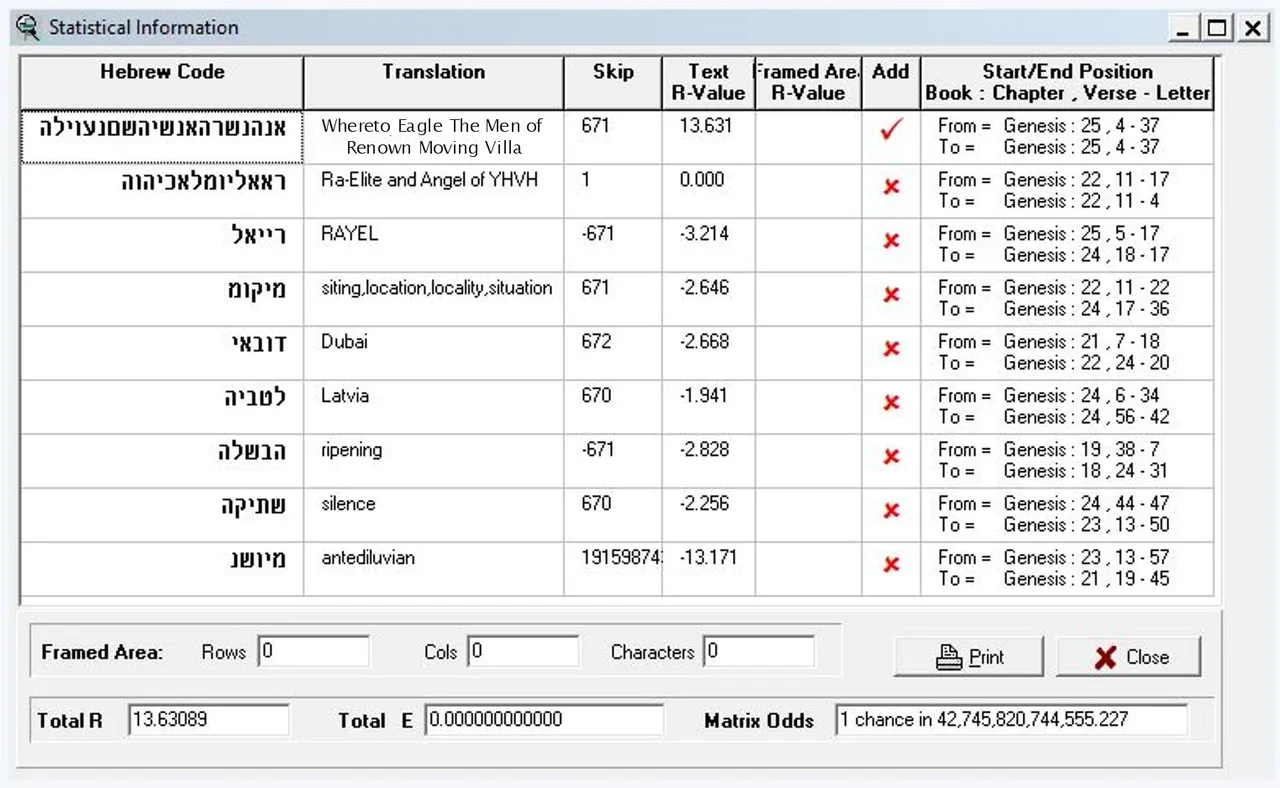Click position 'Genesis : 24 , 56 - 42'
The image size is (1280, 788).
1086,417
